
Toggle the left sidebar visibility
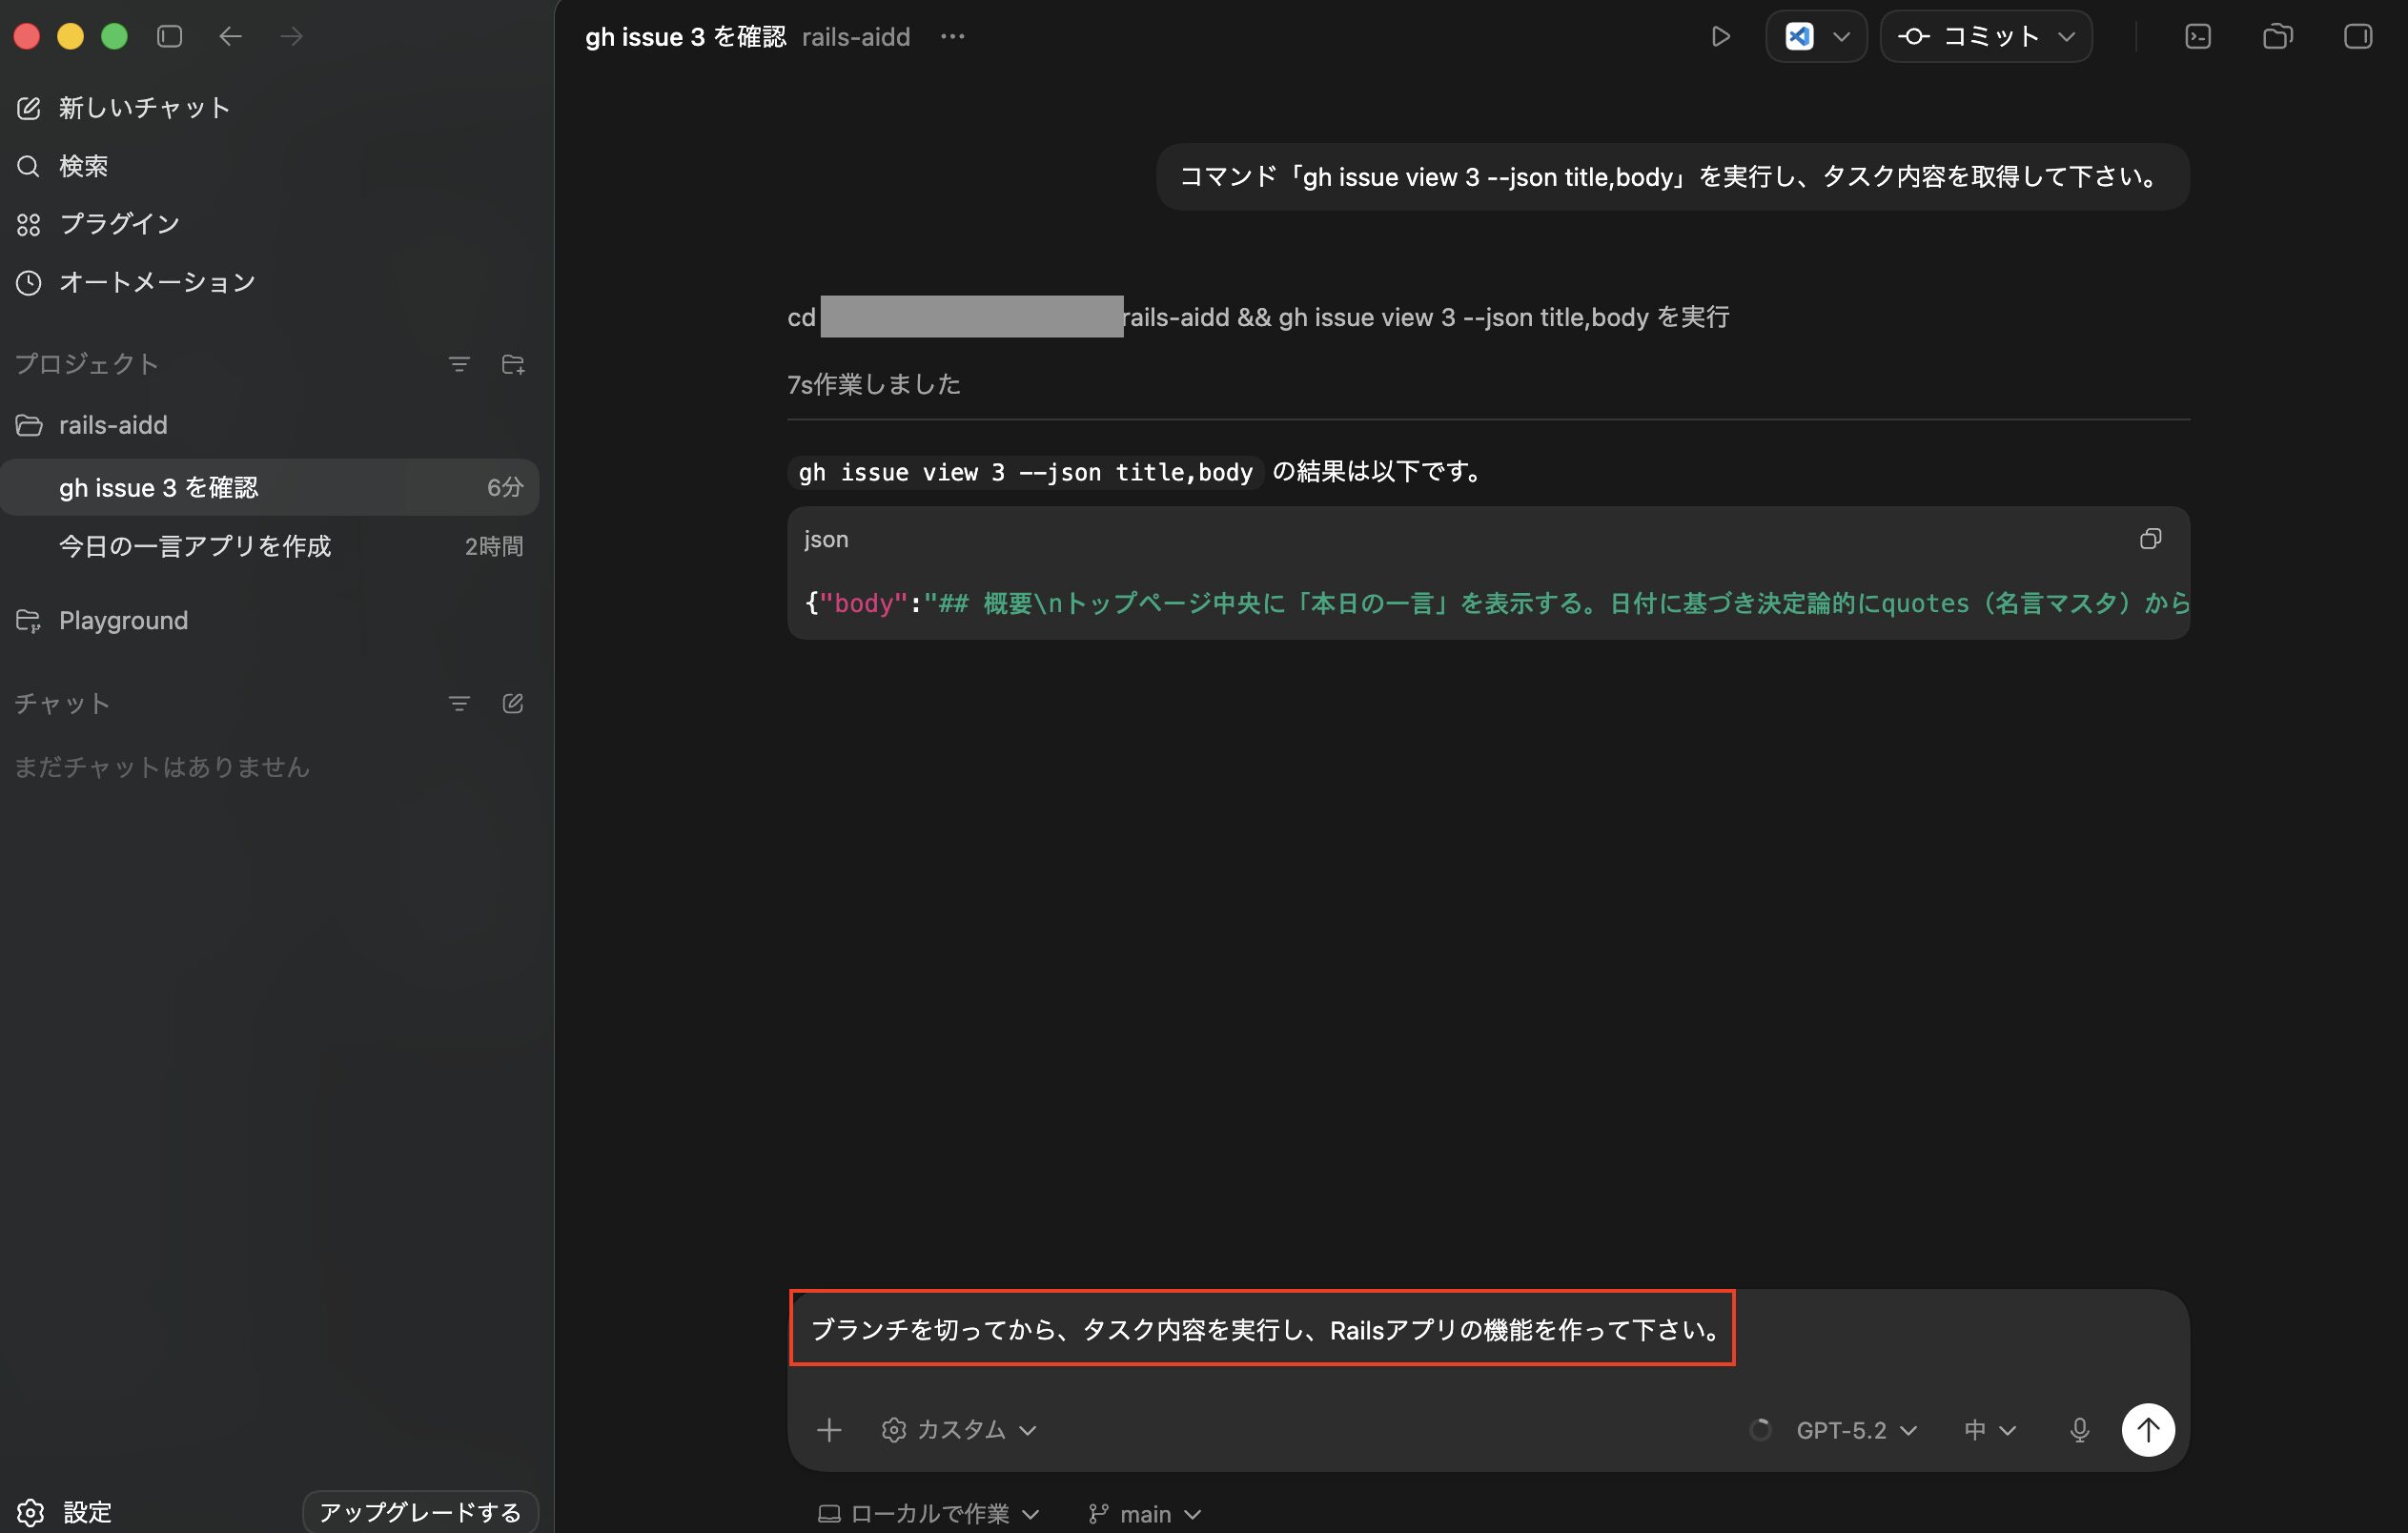[x=170, y=37]
